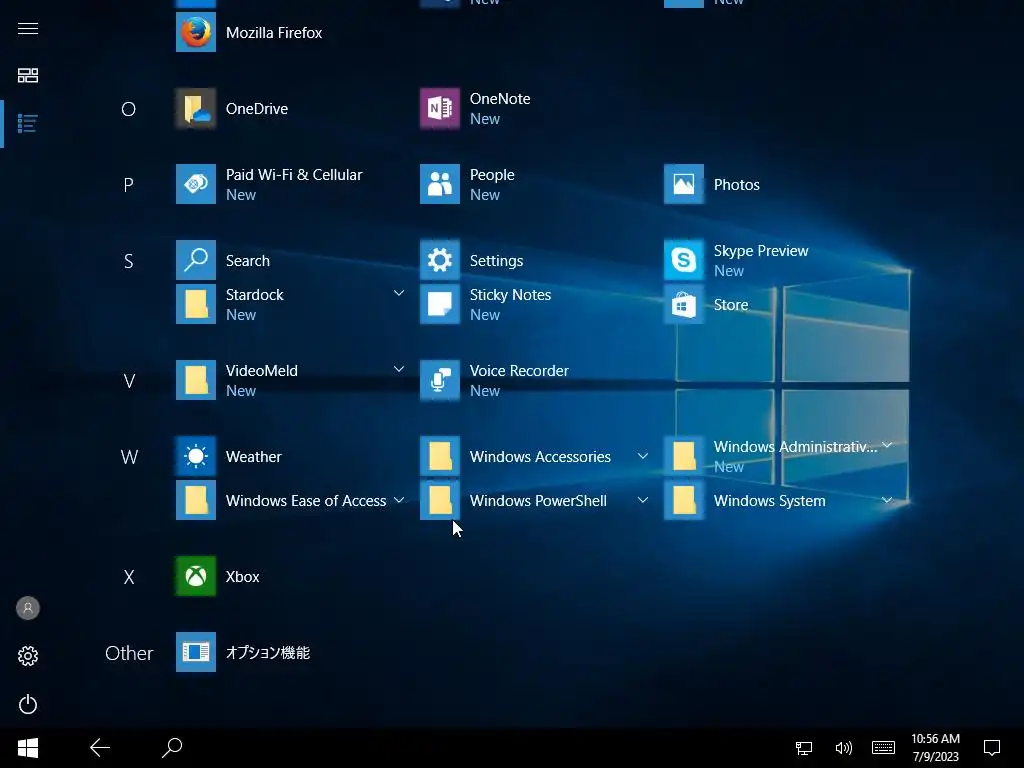
Task: Open the People app icon
Action: click(440, 184)
